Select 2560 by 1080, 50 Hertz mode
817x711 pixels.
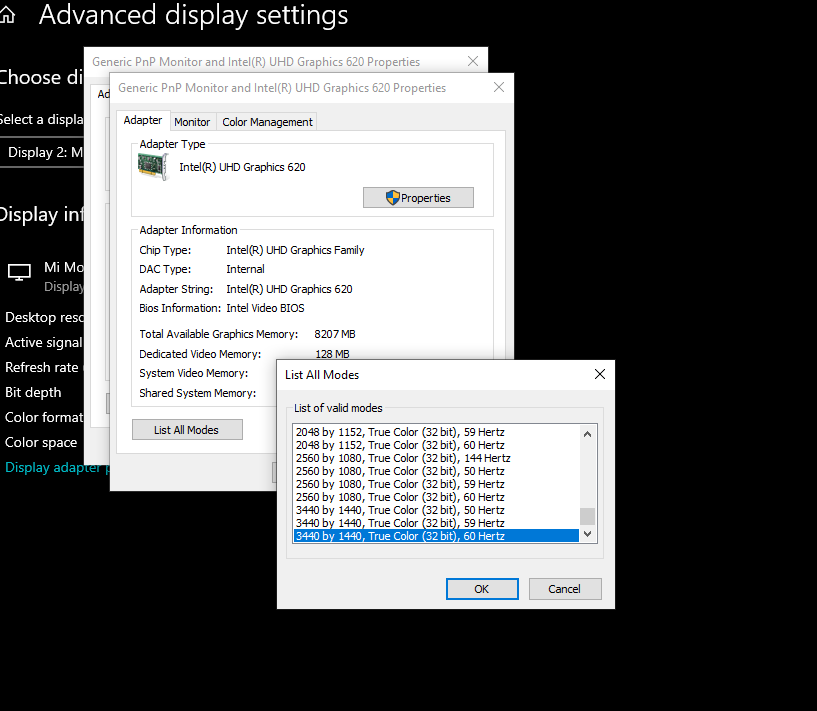tap(437, 471)
